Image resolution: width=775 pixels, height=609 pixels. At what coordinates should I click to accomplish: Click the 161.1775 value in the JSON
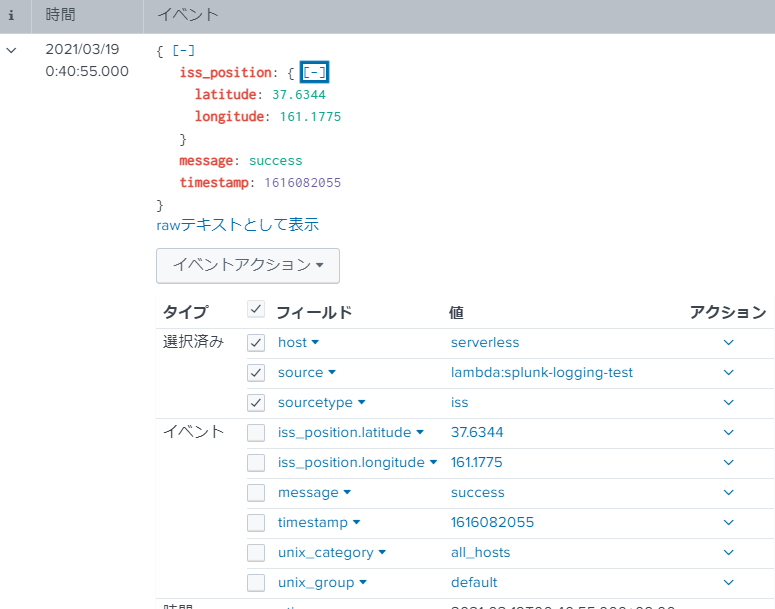tap(310, 117)
